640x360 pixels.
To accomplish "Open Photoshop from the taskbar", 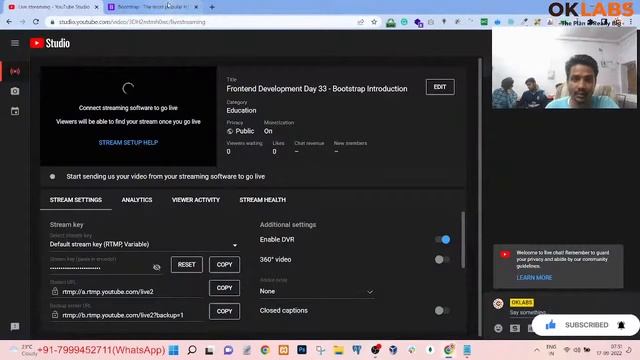I will 302,350.
